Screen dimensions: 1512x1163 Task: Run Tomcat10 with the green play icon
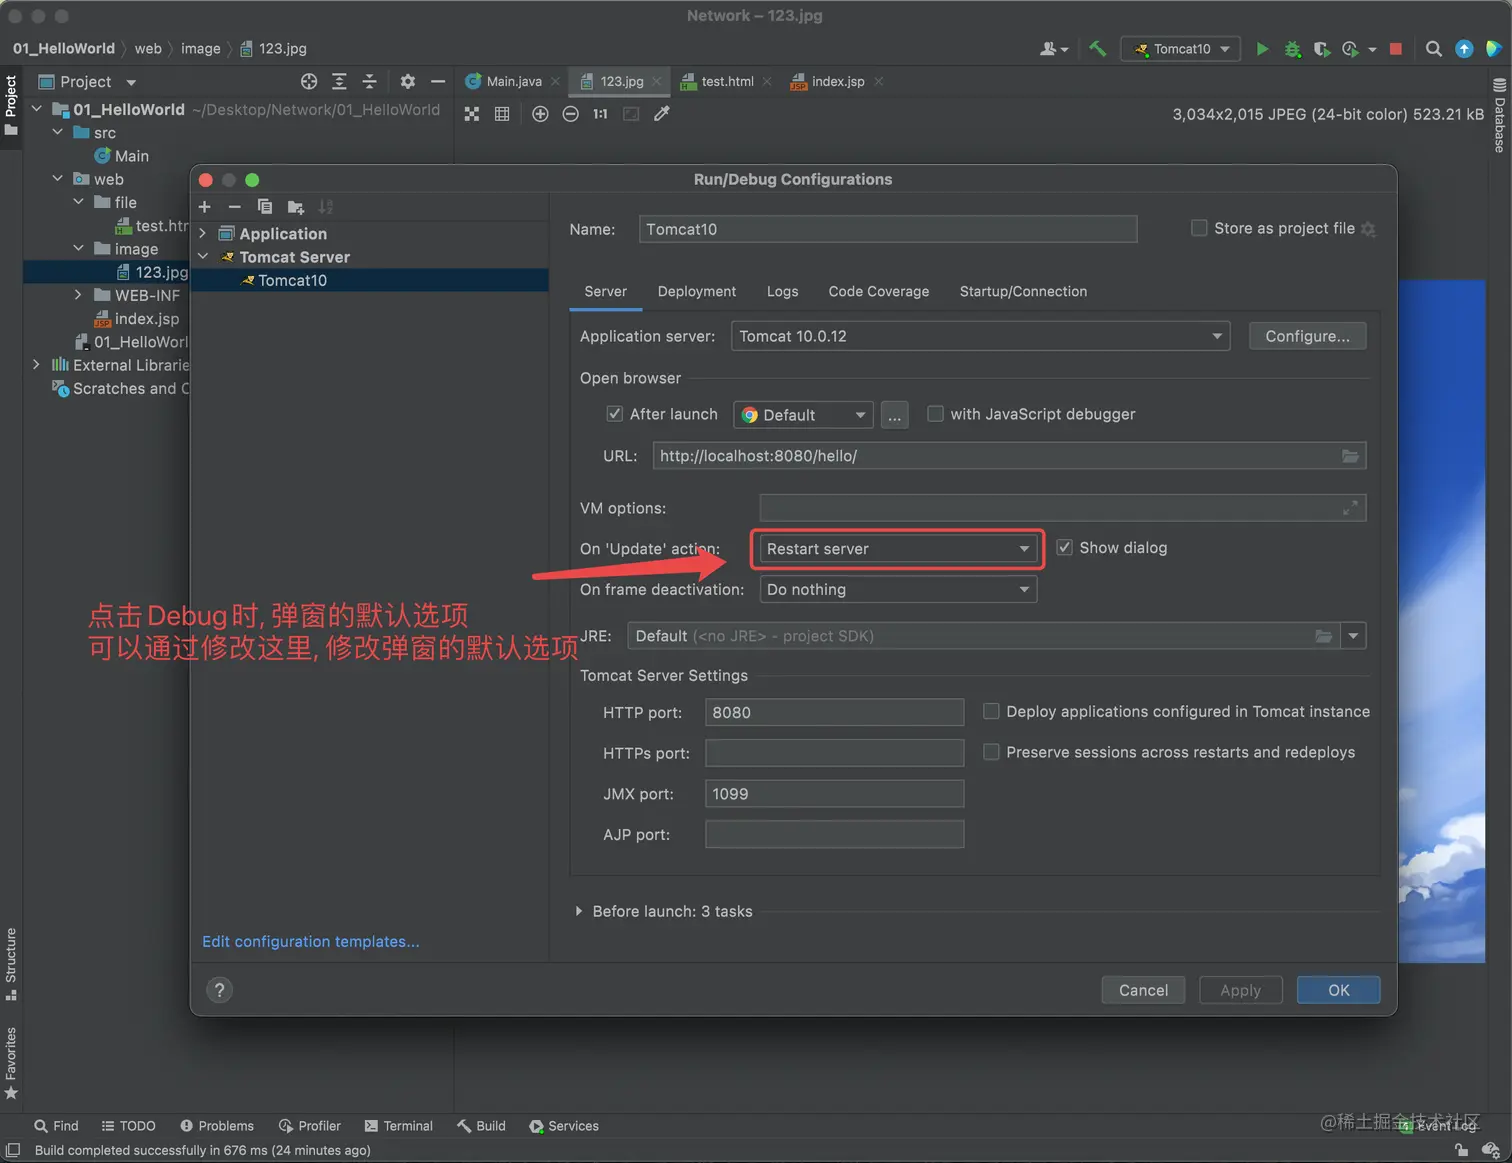1262,49
